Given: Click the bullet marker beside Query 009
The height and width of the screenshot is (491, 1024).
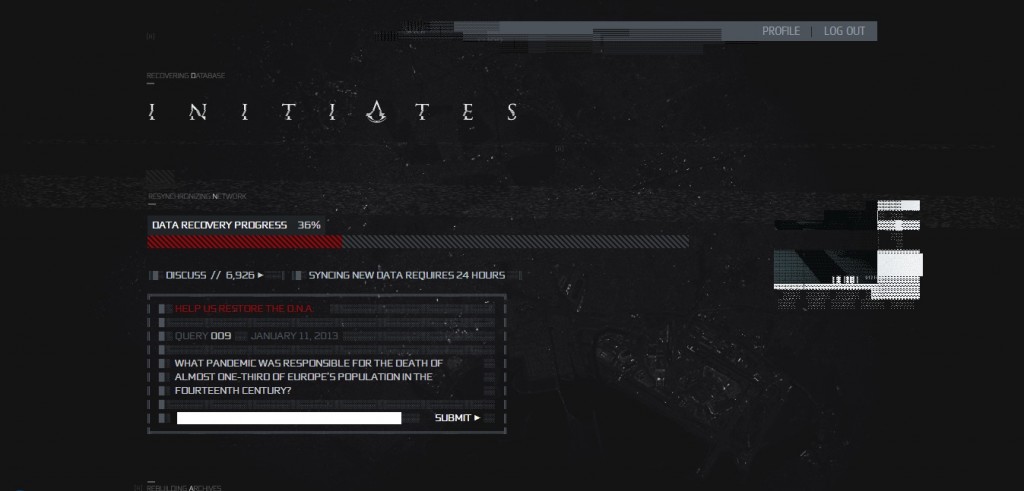Looking at the screenshot, I should [162, 336].
